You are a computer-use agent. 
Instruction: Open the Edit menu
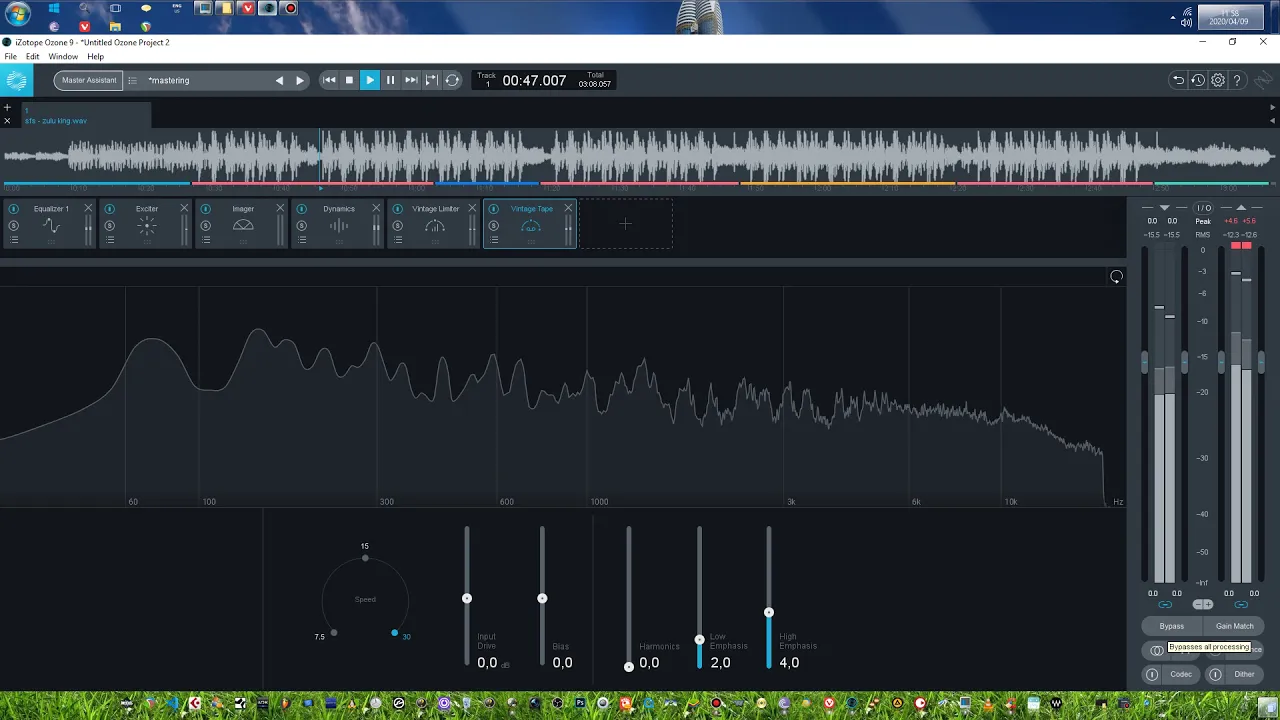pyautogui.click(x=32, y=57)
